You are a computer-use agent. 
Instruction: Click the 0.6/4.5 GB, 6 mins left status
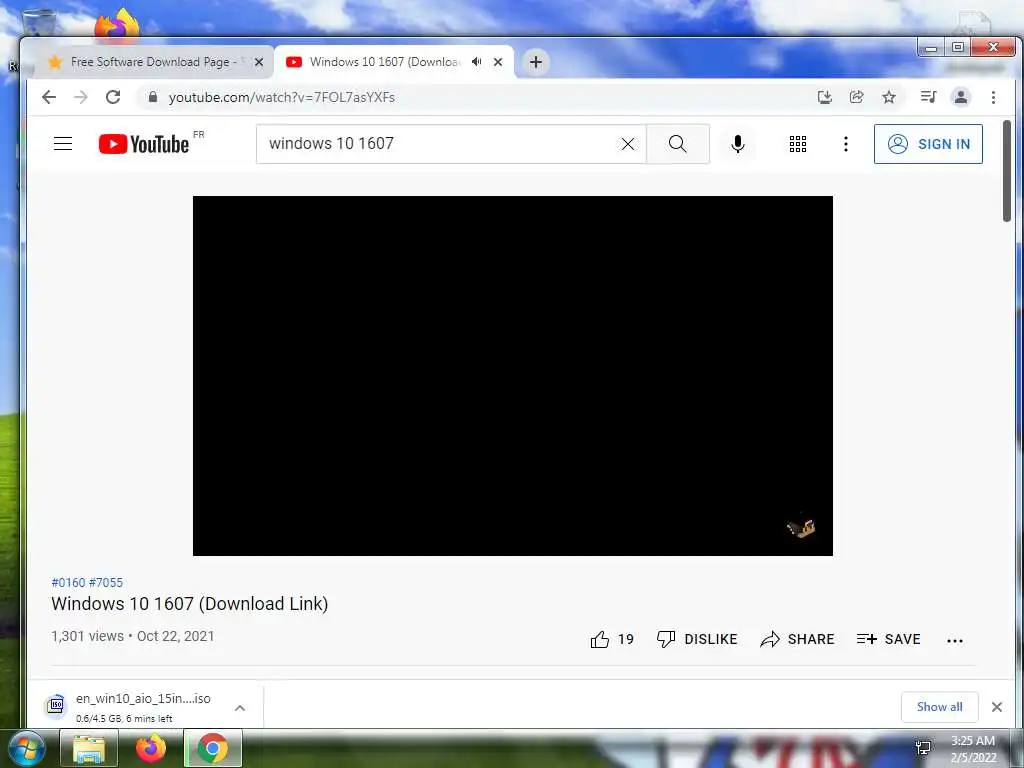click(124, 718)
